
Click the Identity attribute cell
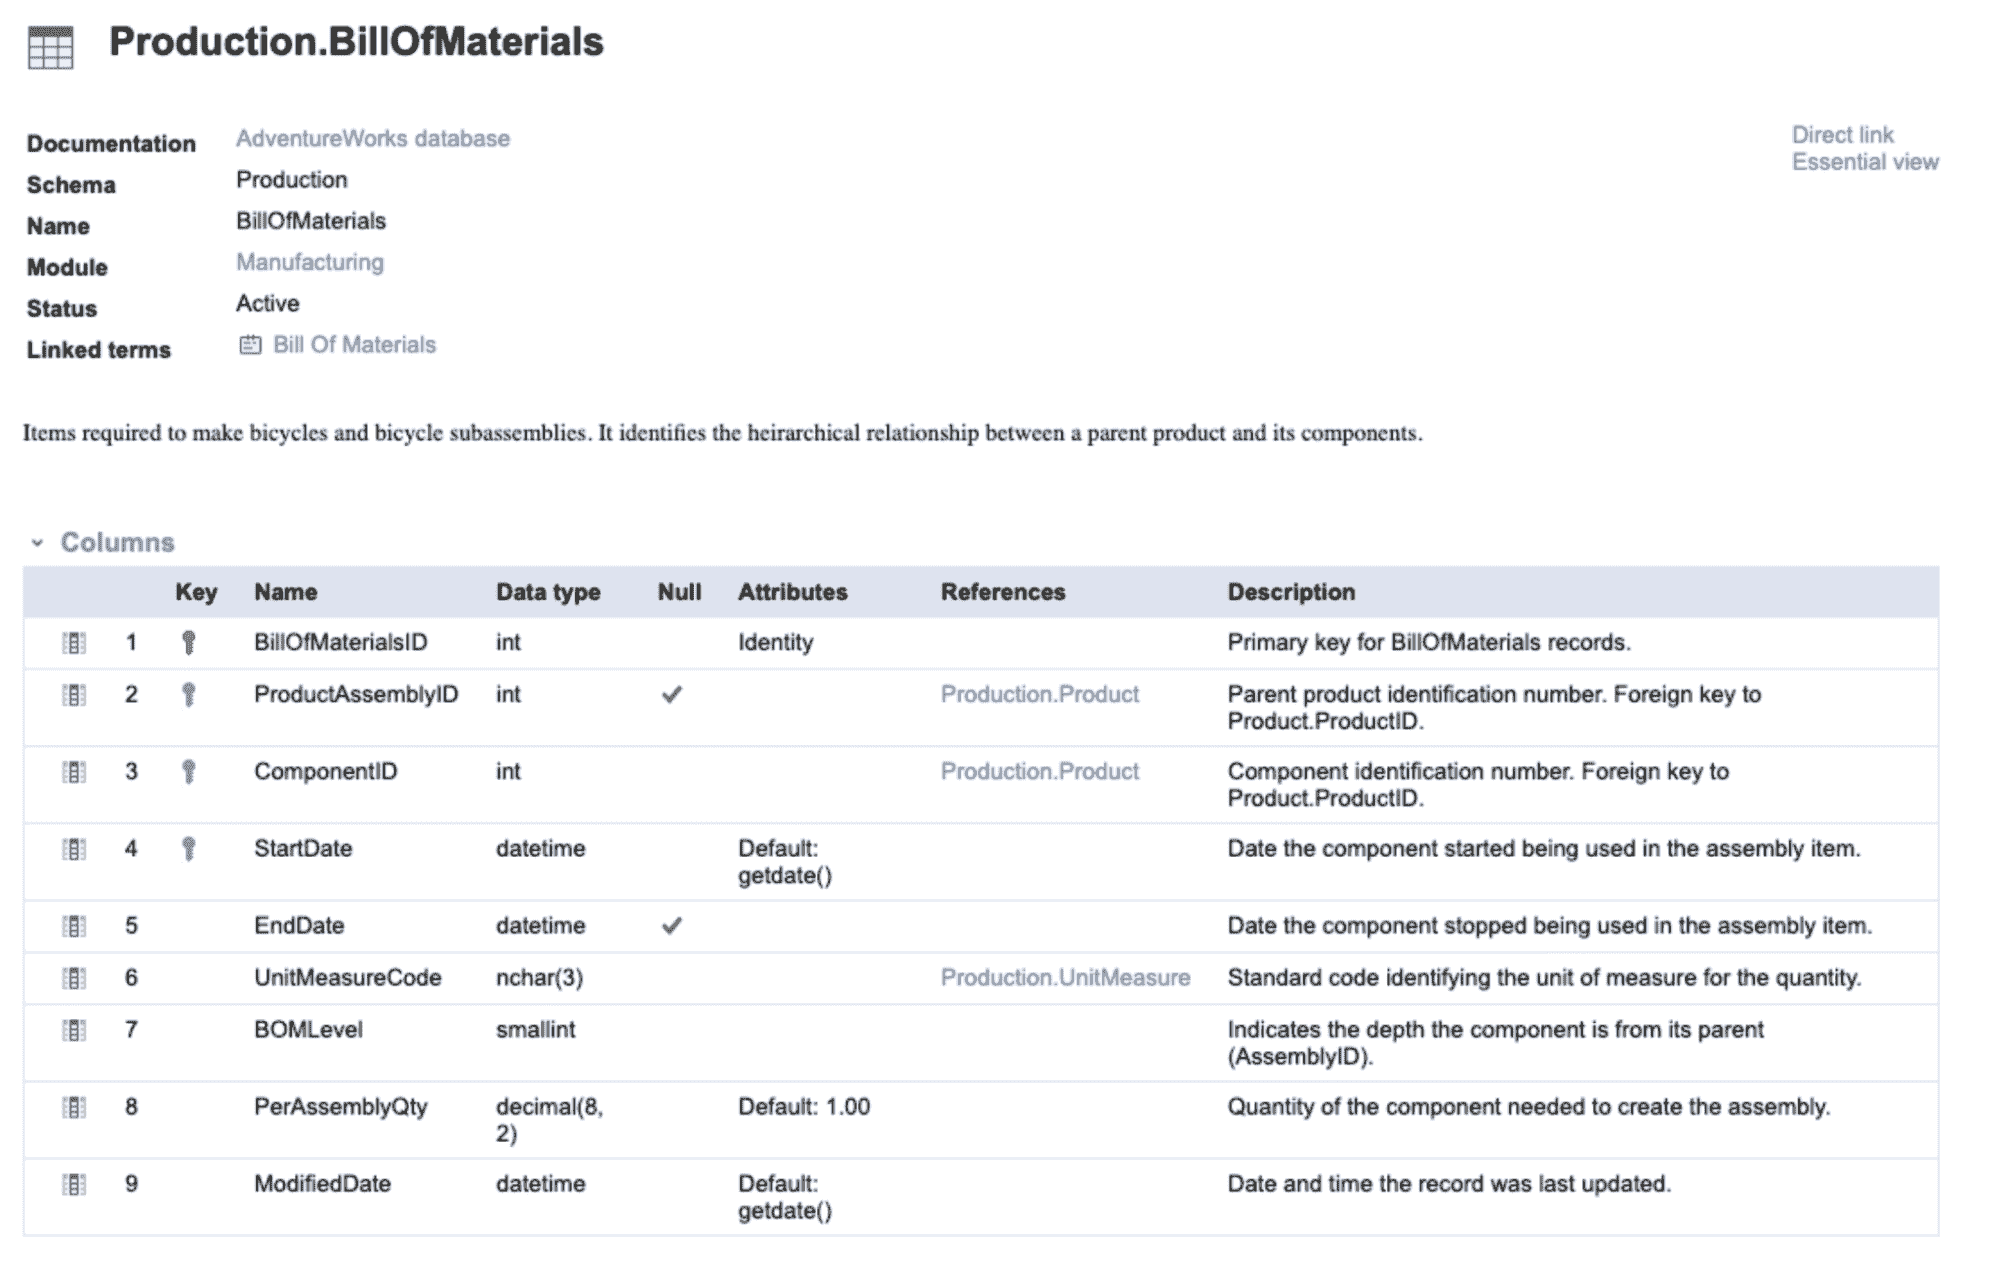point(775,642)
